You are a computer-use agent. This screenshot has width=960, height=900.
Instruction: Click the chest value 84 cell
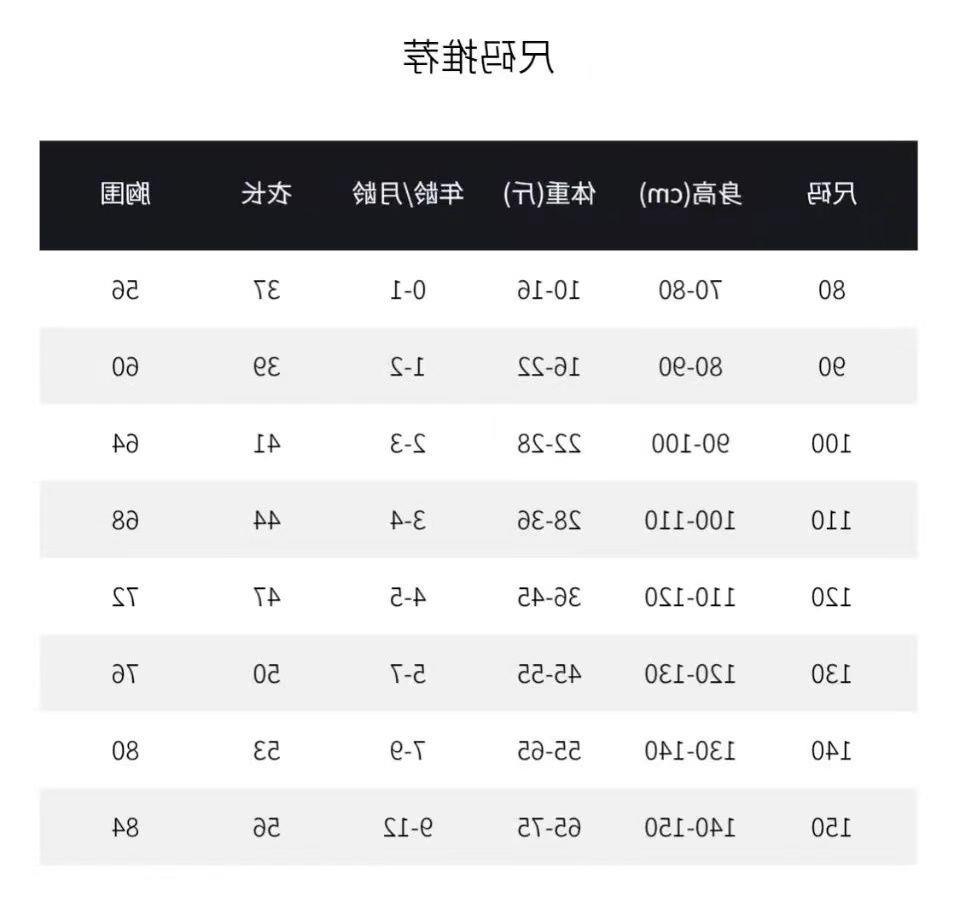[x=125, y=827]
